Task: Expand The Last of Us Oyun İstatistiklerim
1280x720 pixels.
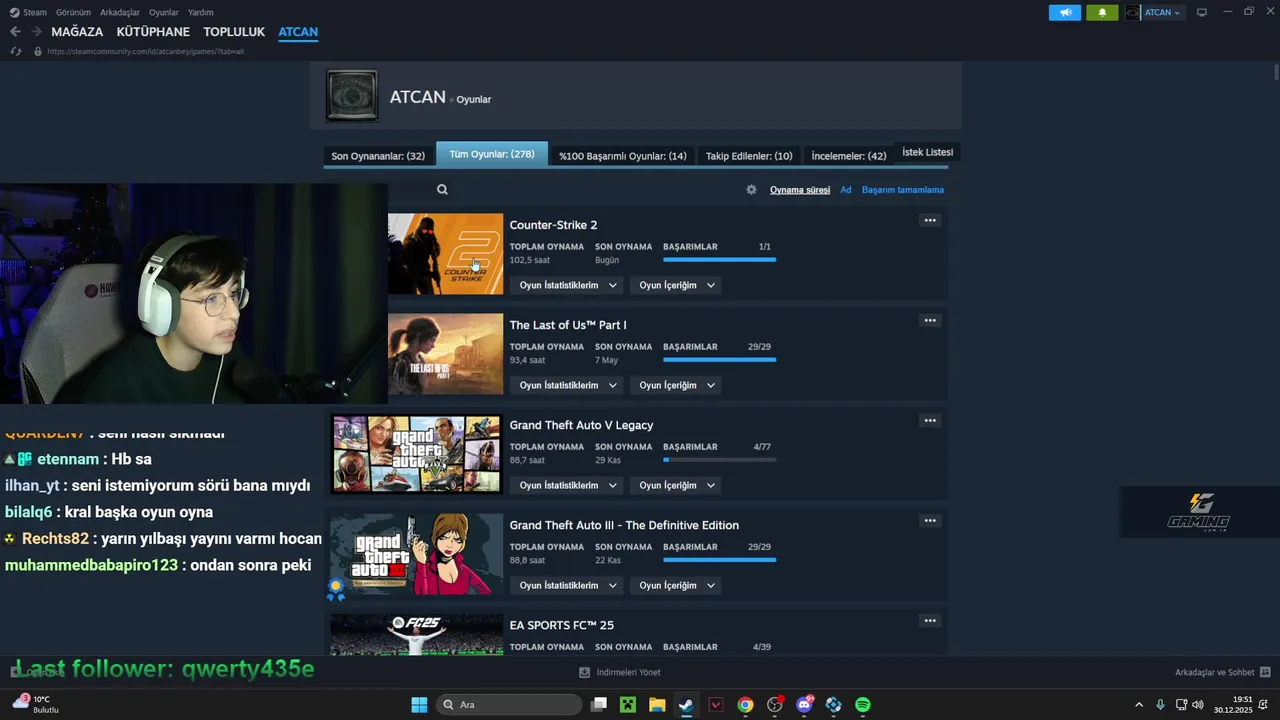Action: pyautogui.click(x=567, y=385)
